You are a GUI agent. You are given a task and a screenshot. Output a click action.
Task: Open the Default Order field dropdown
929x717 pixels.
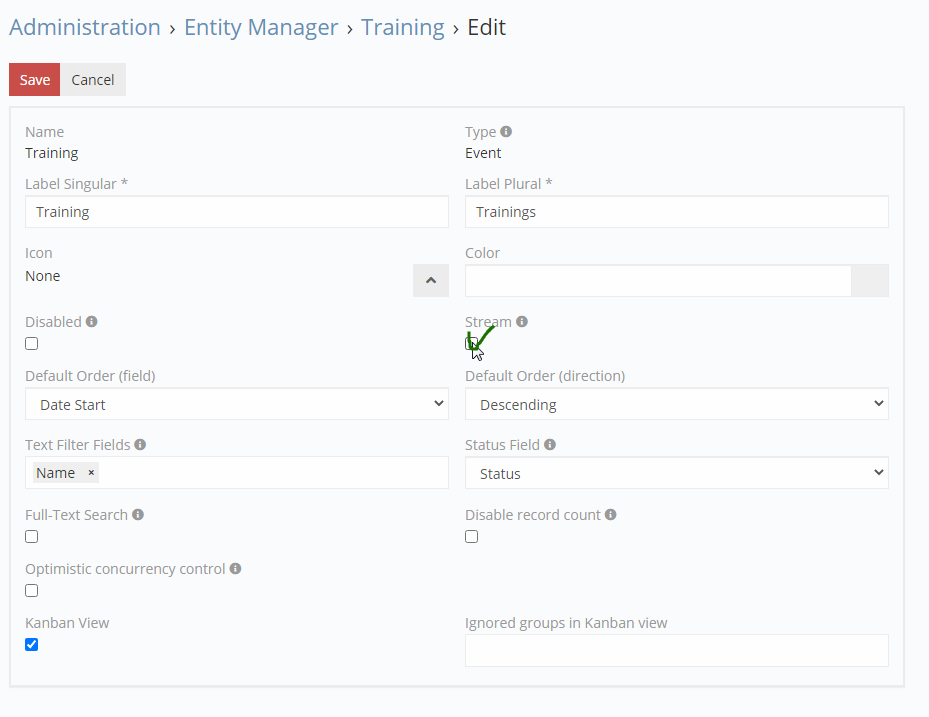237,405
